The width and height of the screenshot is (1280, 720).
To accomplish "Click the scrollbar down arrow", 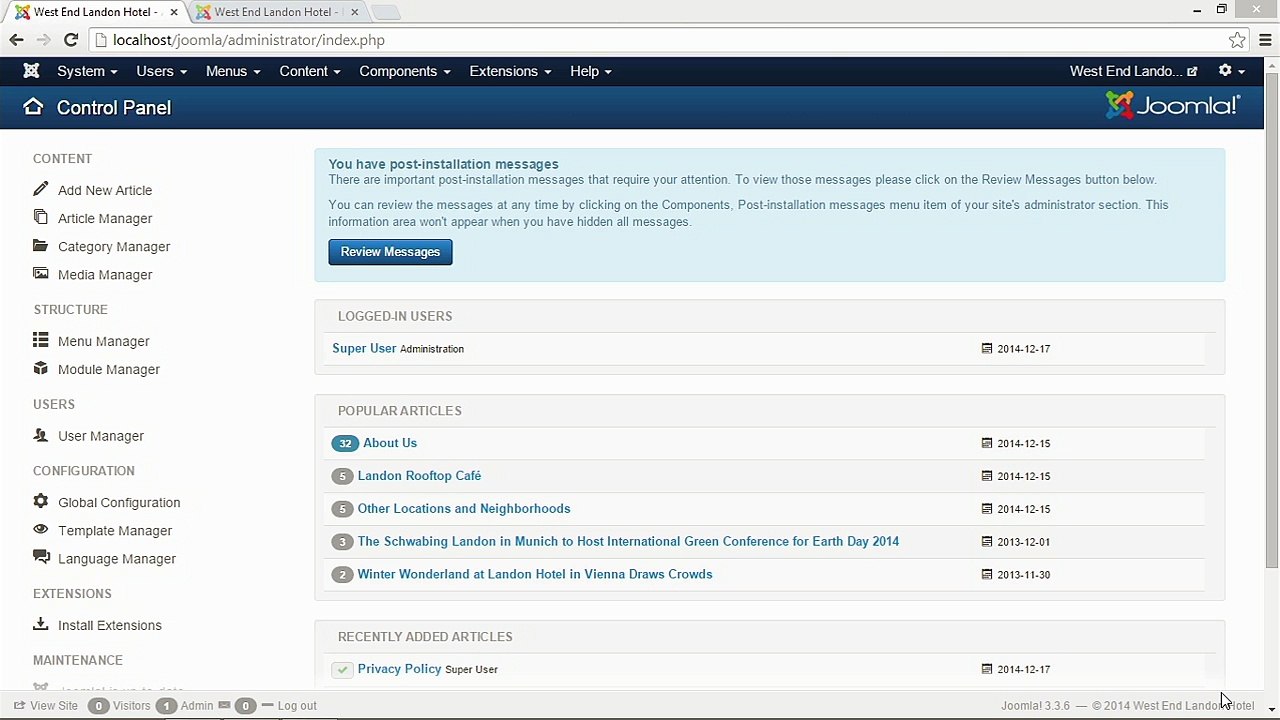I will pos(1272,712).
